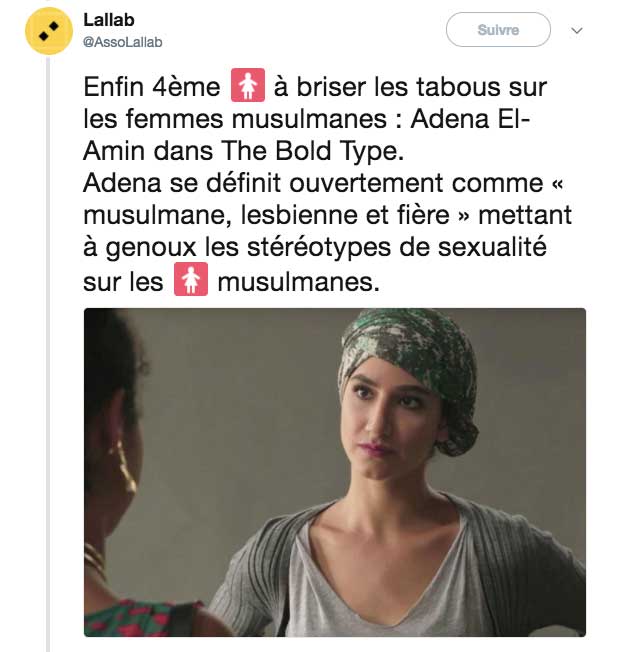Open the @AssoLallab handle link
Viewport: 622px width, 652px height.
pyautogui.click(x=122, y=42)
